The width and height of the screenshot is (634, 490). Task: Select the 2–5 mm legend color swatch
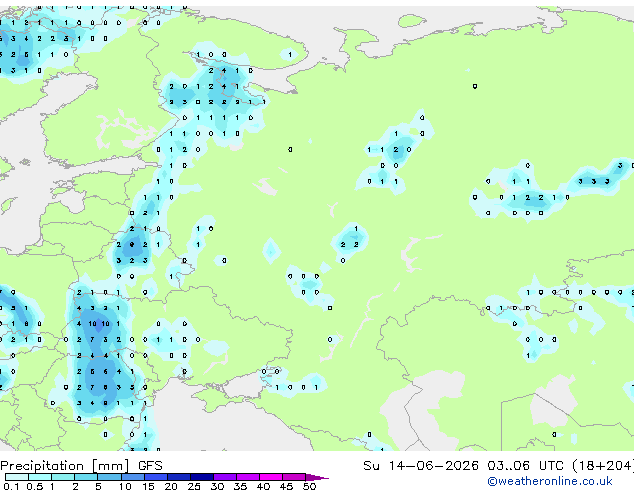point(86,477)
